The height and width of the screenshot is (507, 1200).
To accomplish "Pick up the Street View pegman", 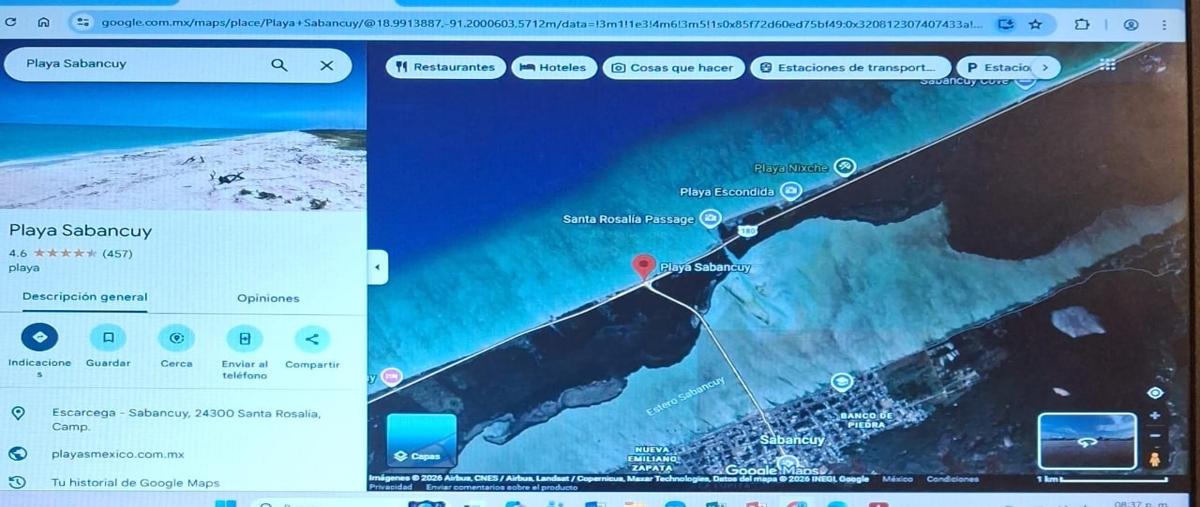I will [1155, 460].
